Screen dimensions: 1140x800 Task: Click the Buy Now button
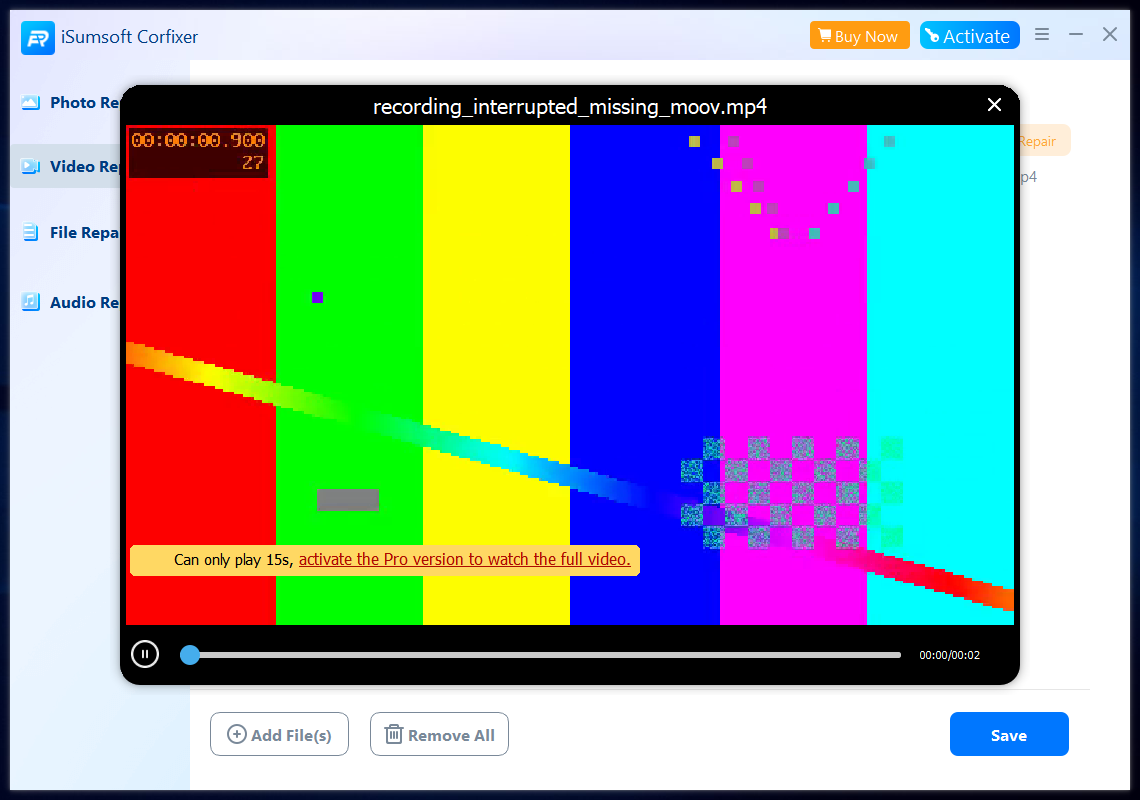pyautogui.click(x=859, y=36)
